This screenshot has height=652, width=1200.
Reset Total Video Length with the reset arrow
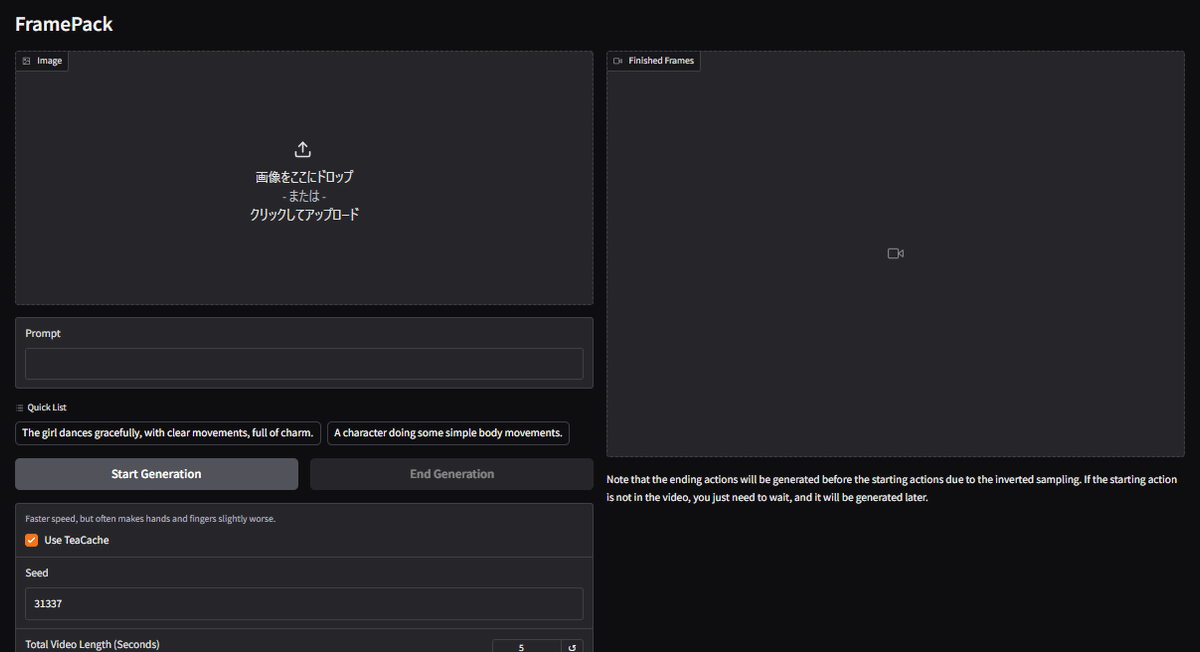click(572, 647)
